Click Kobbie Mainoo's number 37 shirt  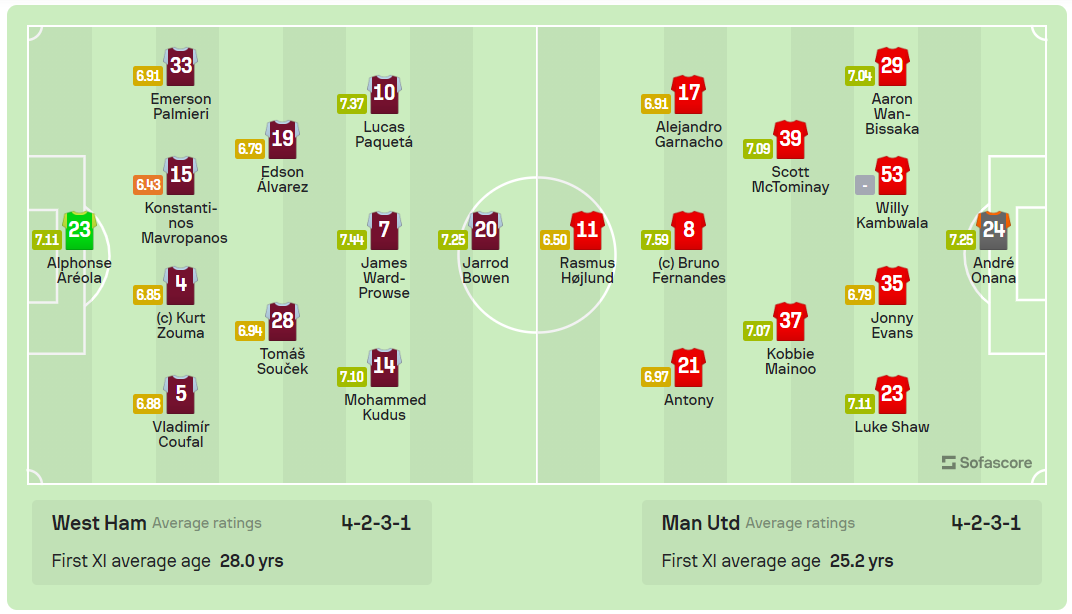coord(790,322)
